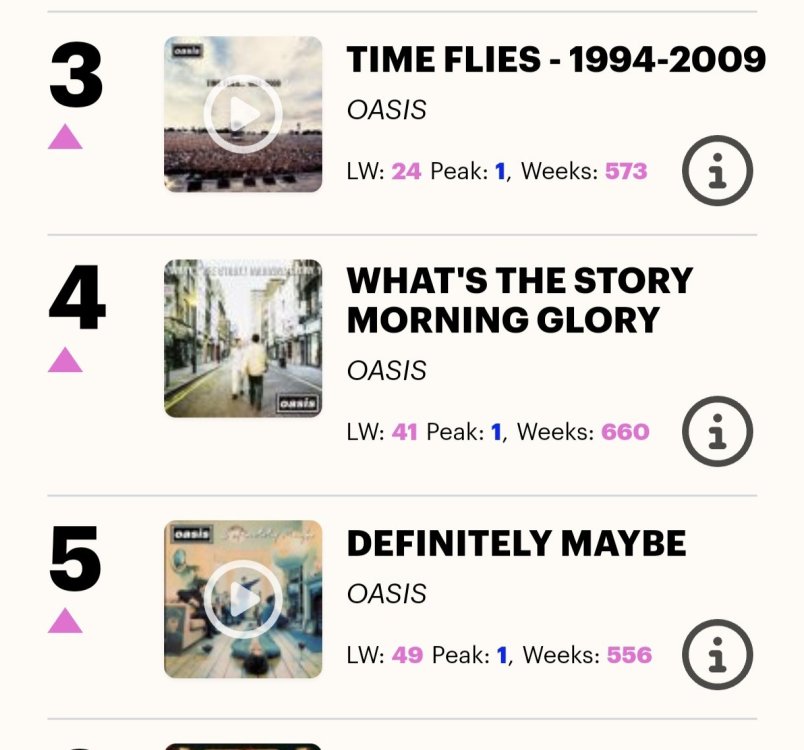The width and height of the screenshot is (804, 750).
Task: Open info icon for What's The Story Morning Glory
Action: 717,432
